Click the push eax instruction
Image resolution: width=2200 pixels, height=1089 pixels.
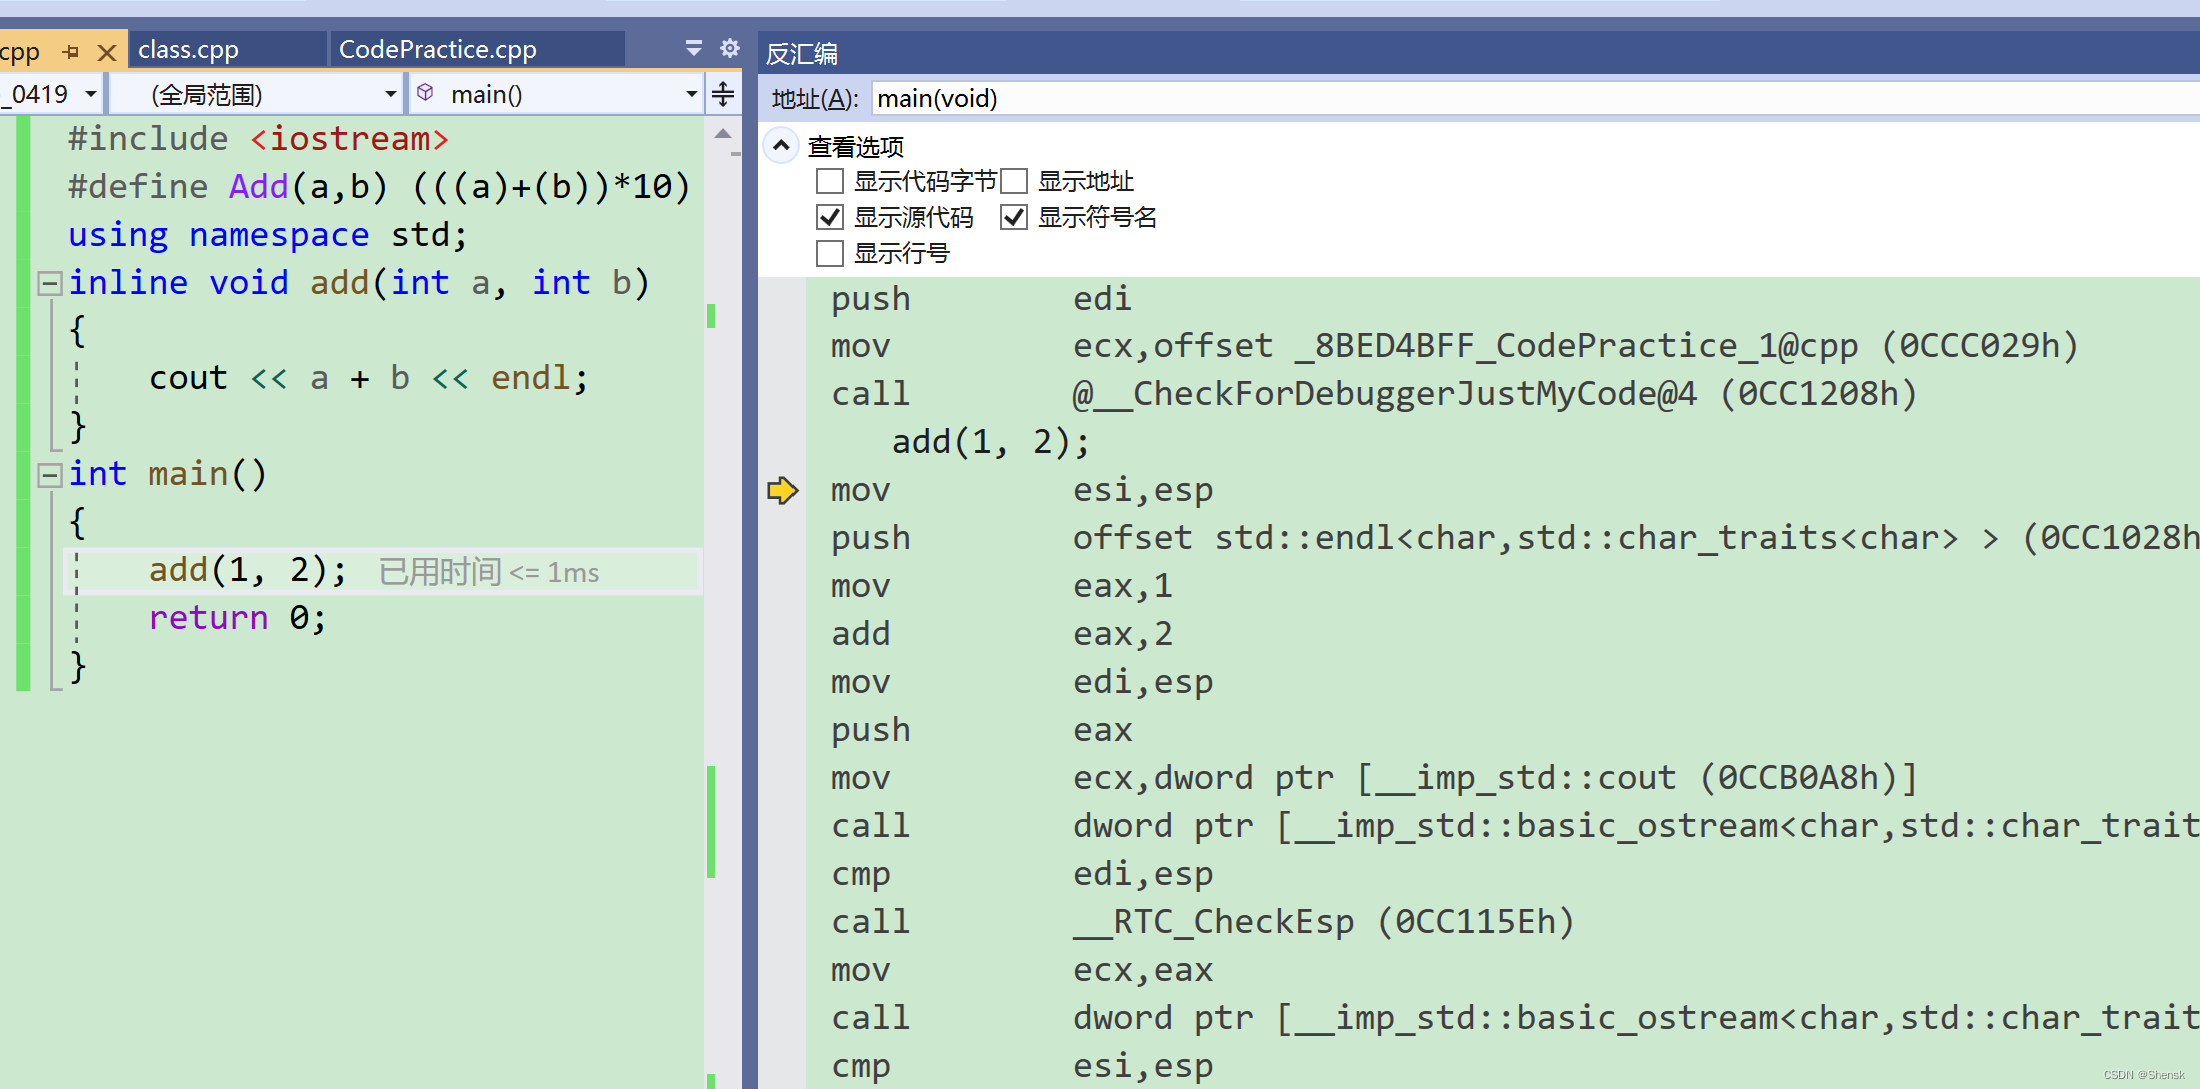pyautogui.click(x=981, y=730)
